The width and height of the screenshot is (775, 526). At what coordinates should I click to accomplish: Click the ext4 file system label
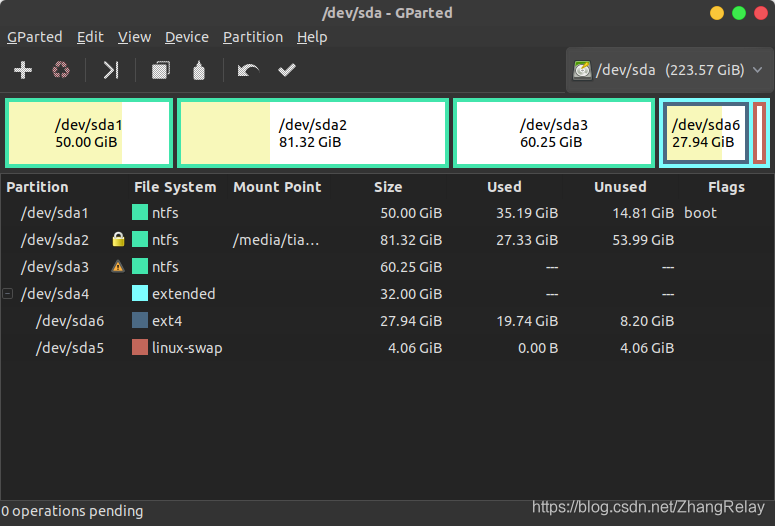pyautogui.click(x=167, y=321)
